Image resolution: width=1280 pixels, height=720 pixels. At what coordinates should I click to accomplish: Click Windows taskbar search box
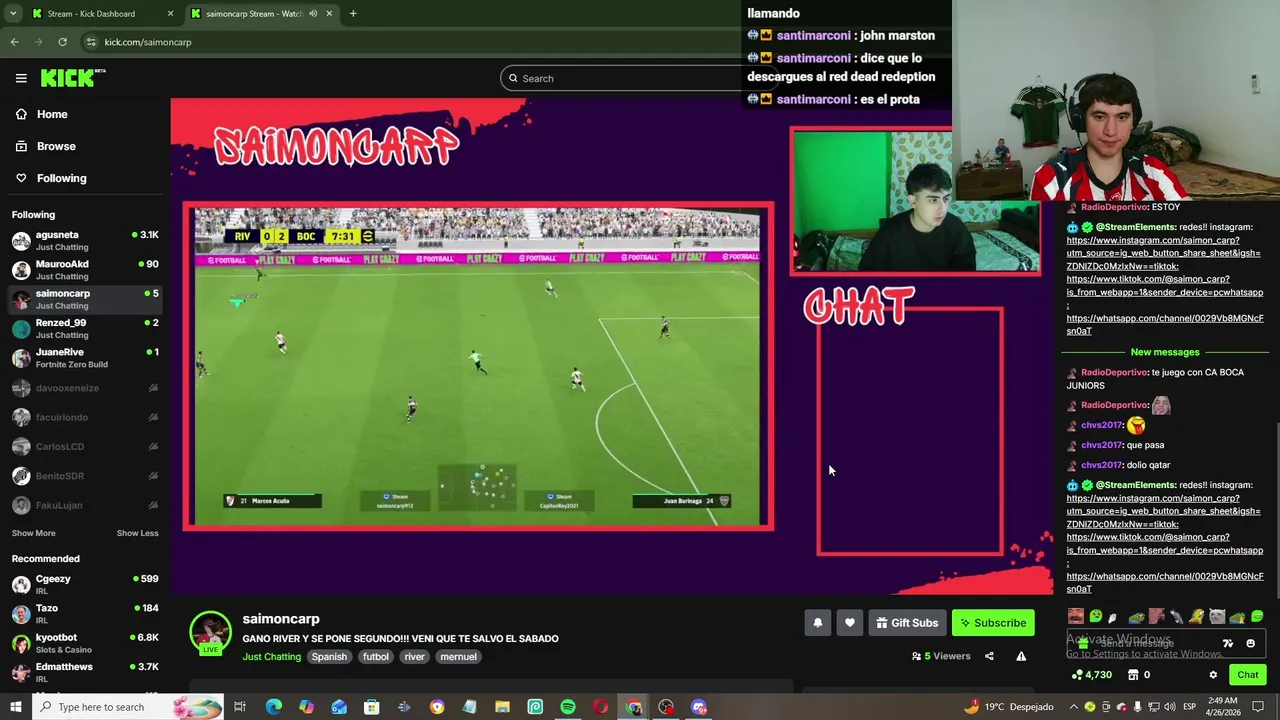[128, 707]
